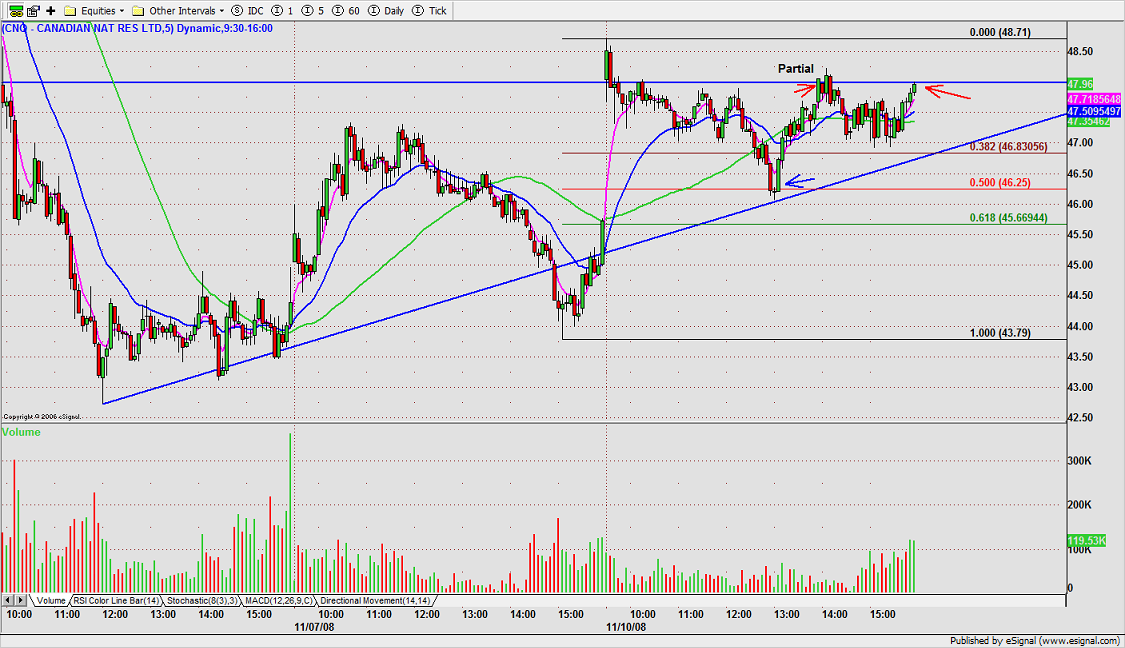Click the Fibonacci 0.500 (46.25) label
This screenshot has width=1125, height=648.
click(999, 182)
